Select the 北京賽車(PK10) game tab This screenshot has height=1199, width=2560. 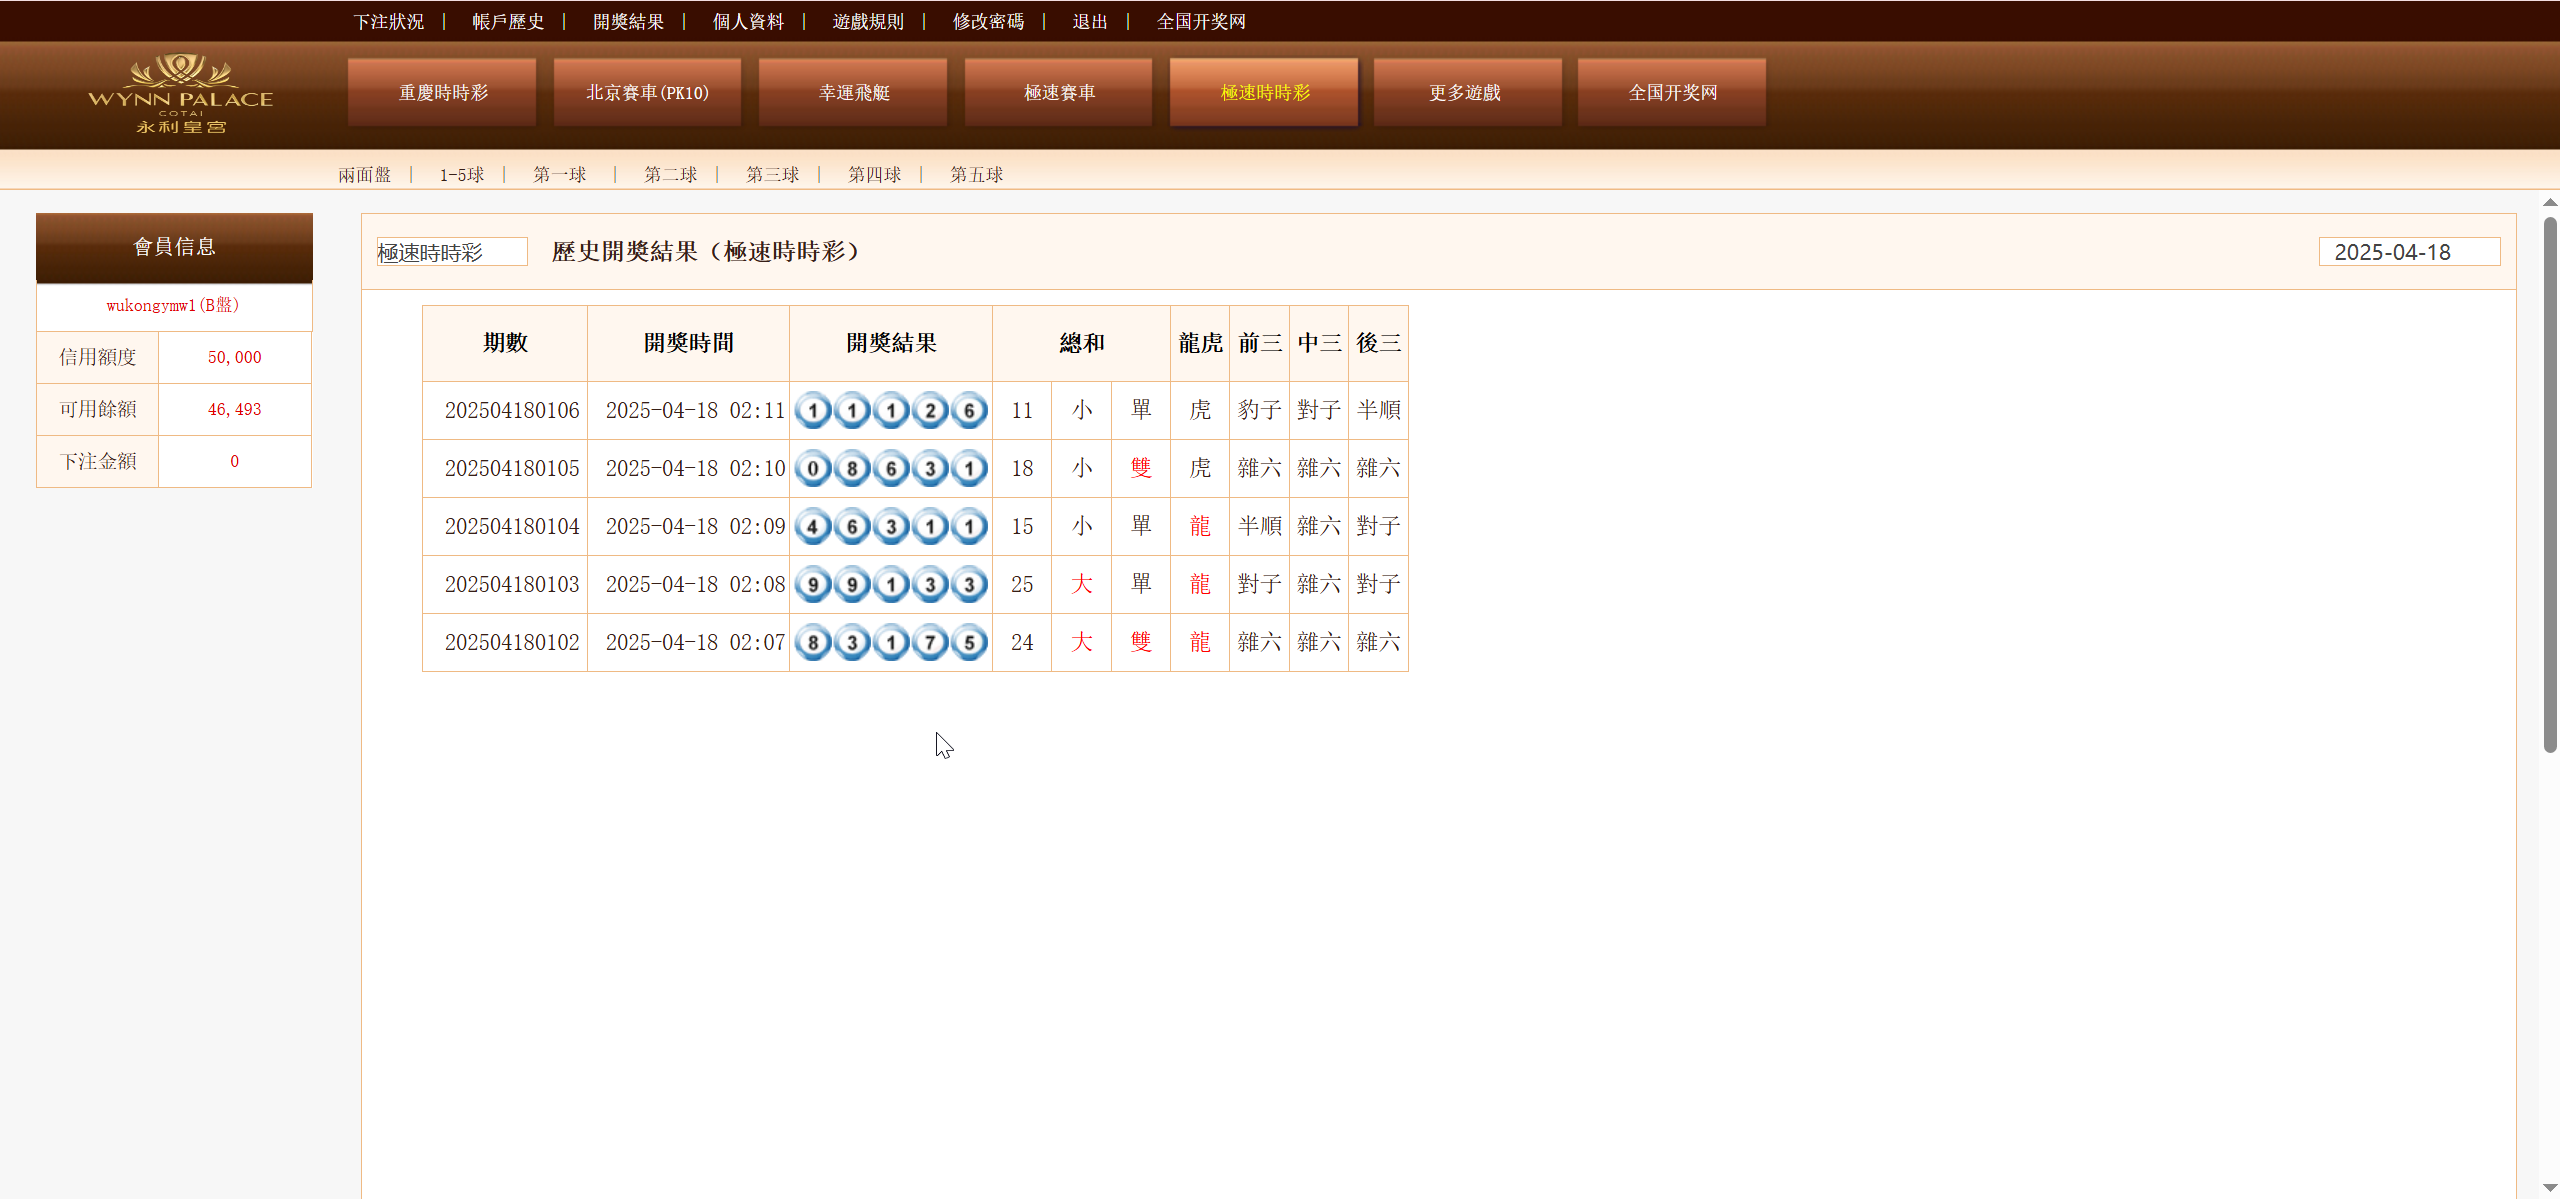(647, 93)
